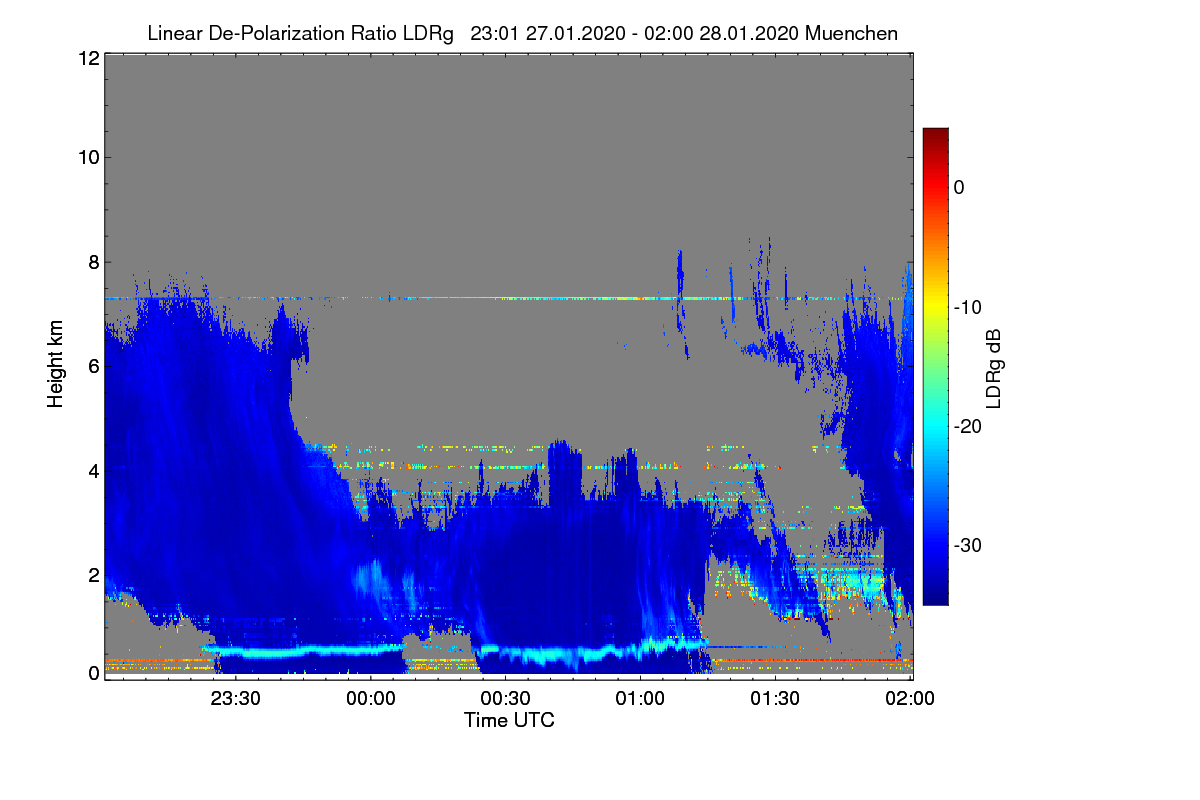
Task: Click the '-10' colorbar tick label
Action: pyautogui.click(x=969, y=307)
